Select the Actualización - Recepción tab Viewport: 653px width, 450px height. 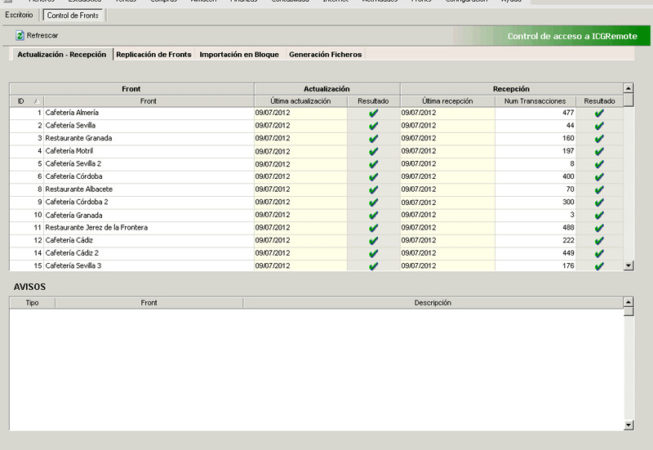coord(62,55)
